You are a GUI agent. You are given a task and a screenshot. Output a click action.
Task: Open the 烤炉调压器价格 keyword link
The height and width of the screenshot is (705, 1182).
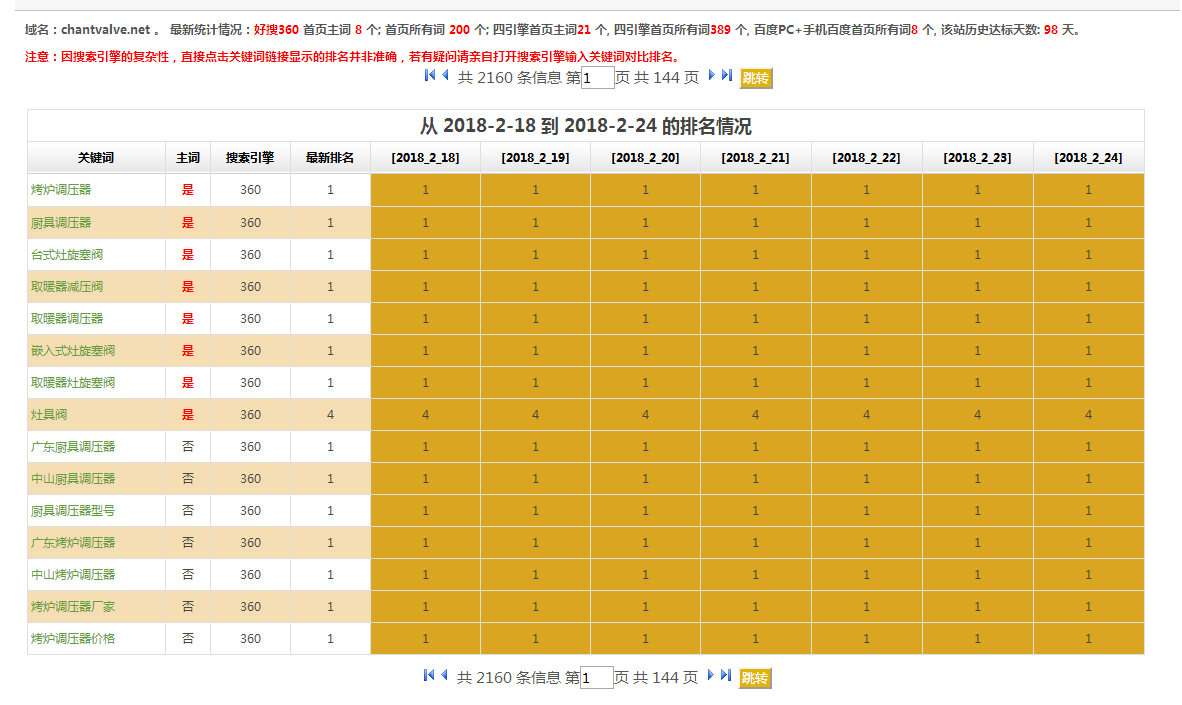coord(72,639)
